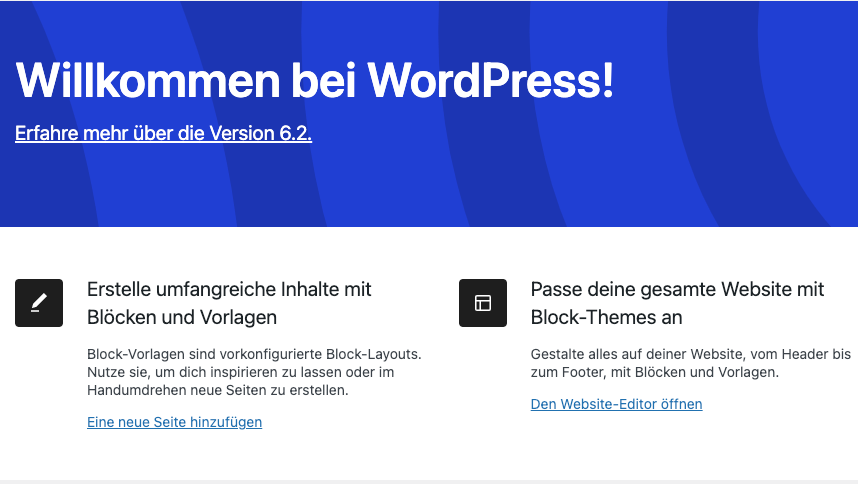Open the 'Erfahre mehr über die Version 6.2.' link

[163, 133]
